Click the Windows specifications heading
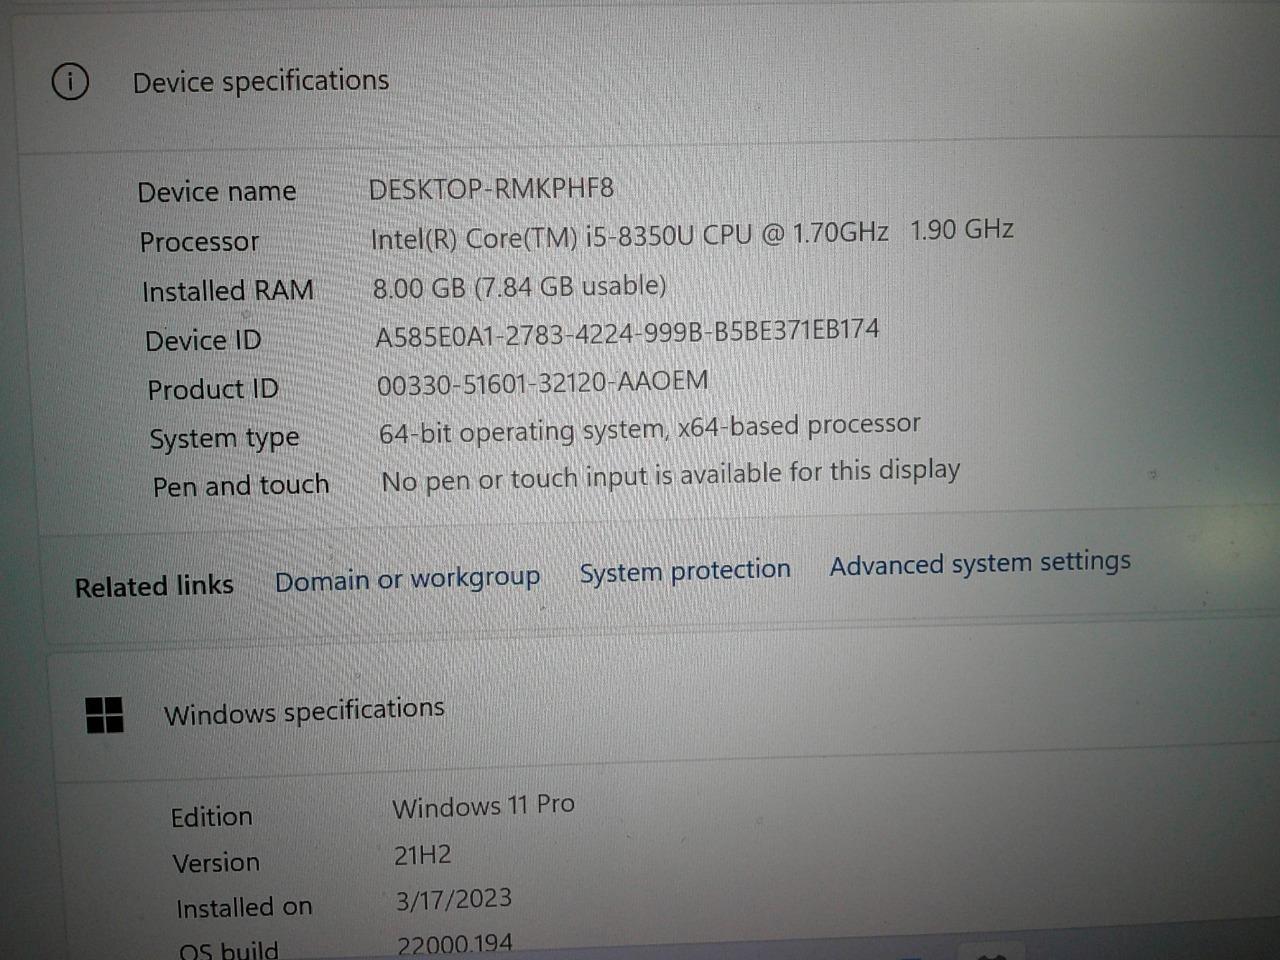Viewport: 1280px width, 960px height. pos(304,711)
